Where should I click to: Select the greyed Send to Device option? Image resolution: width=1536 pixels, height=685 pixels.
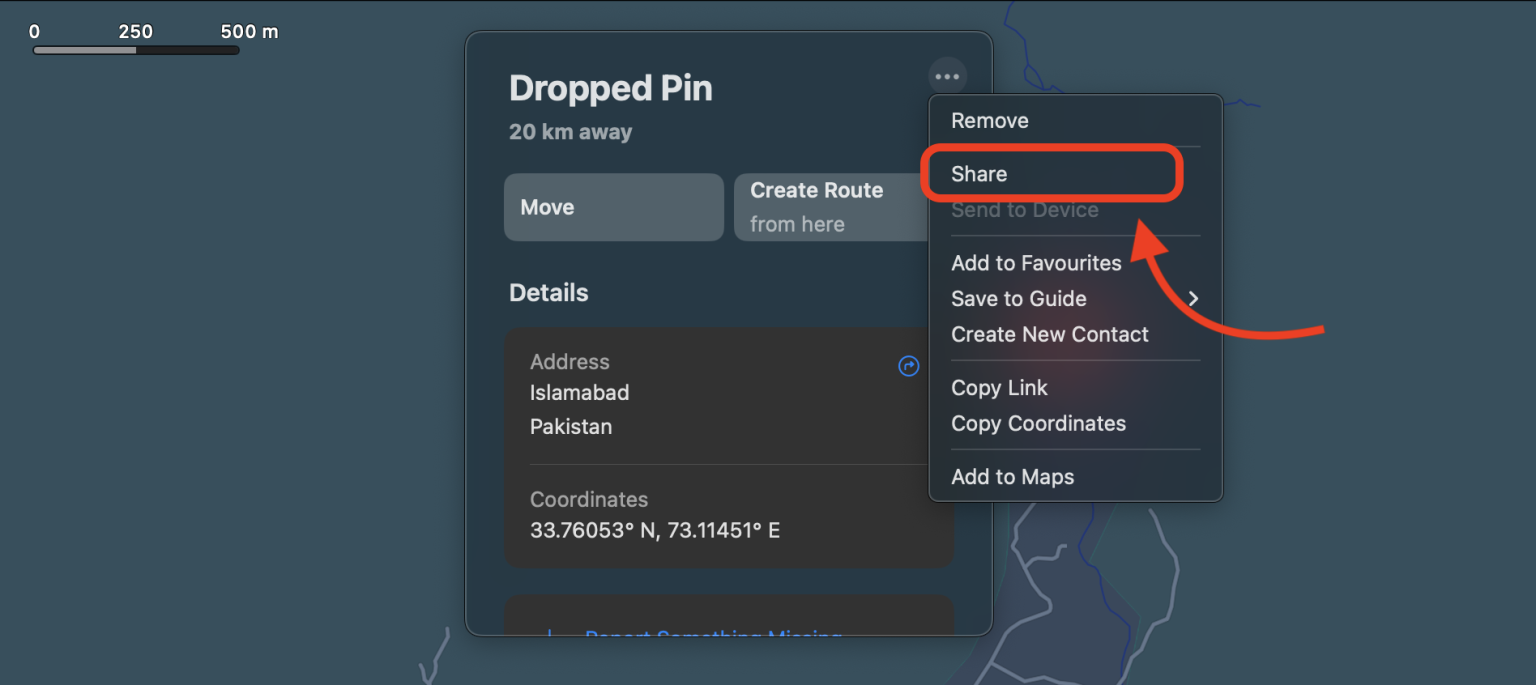pos(1025,209)
